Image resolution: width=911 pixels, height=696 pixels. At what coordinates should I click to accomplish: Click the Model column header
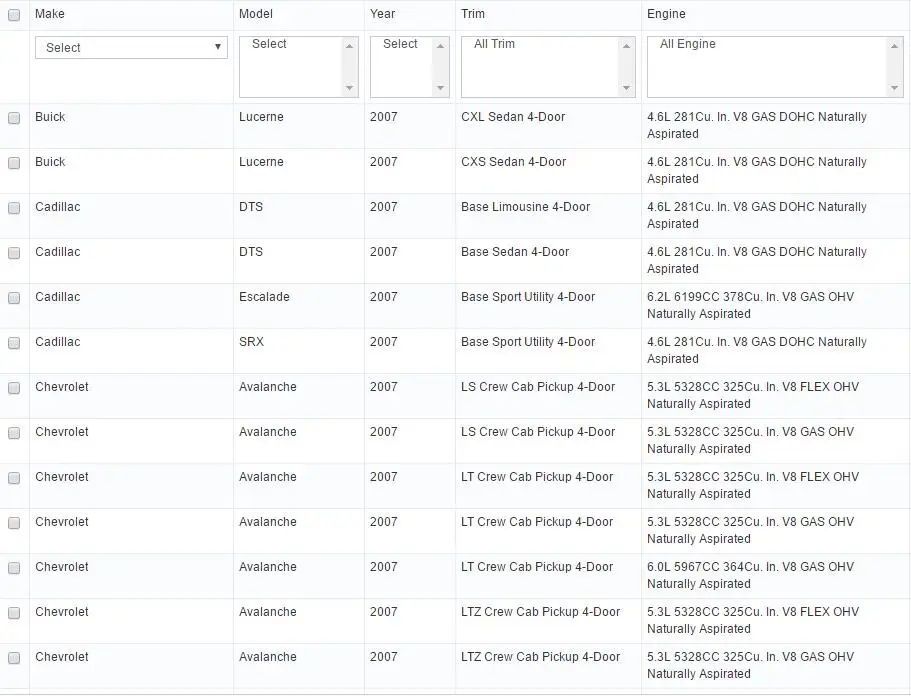(256, 14)
